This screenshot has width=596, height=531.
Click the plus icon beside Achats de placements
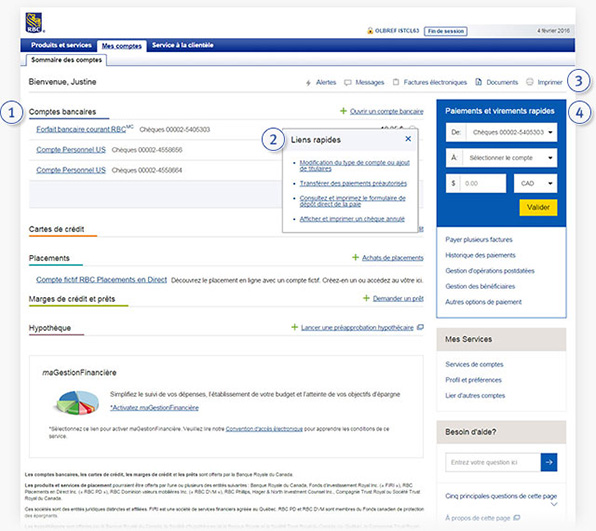tap(355, 257)
